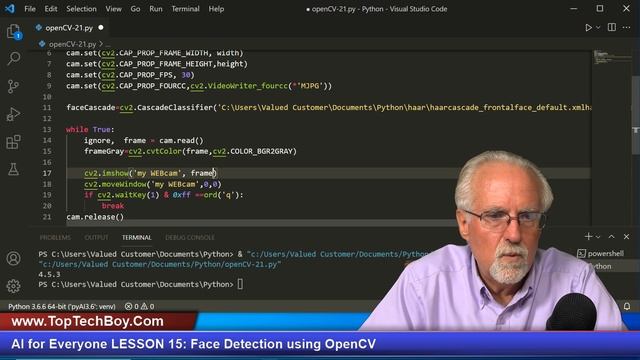Click the terminal prompt input area
Screen dimensions: 640x360
click(240, 284)
